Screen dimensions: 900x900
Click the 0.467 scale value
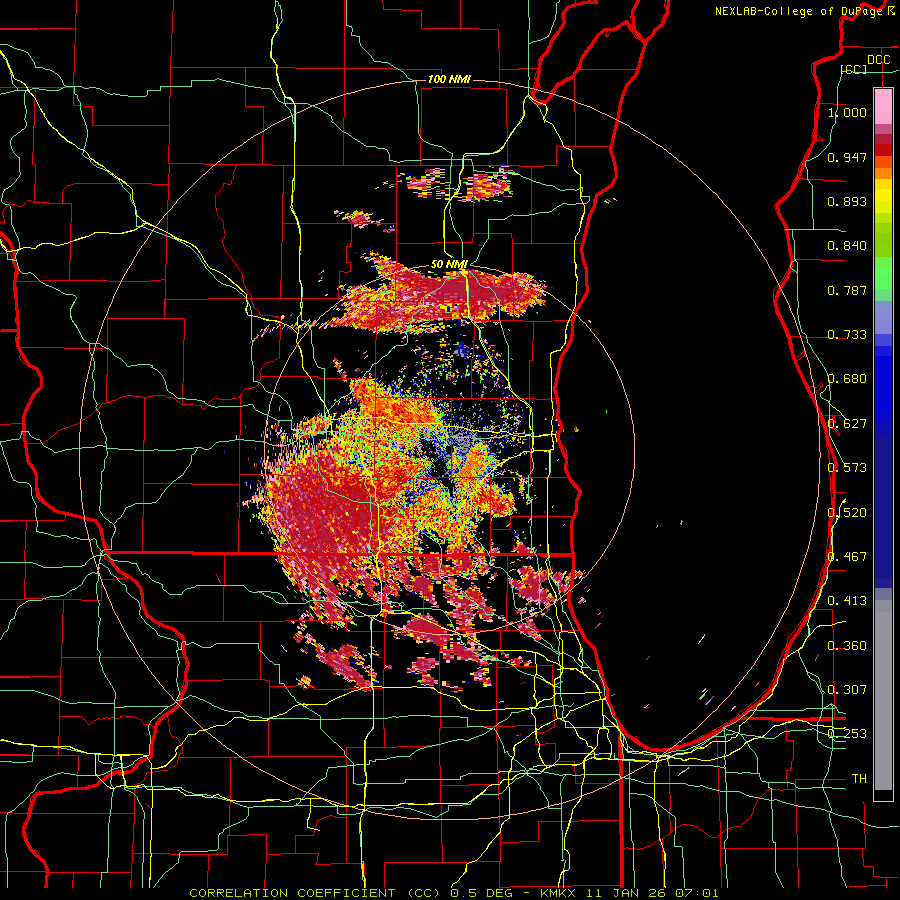click(x=847, y=556)
